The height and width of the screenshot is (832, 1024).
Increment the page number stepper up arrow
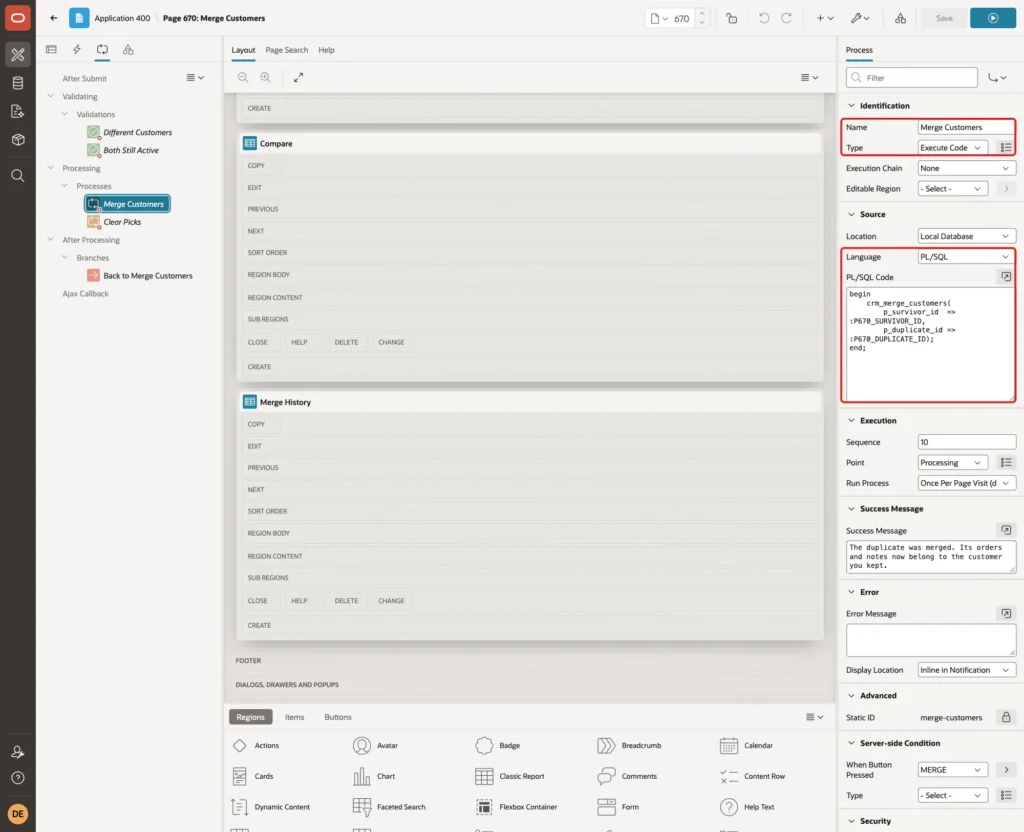pyautogui.click(x=702, y=14)
